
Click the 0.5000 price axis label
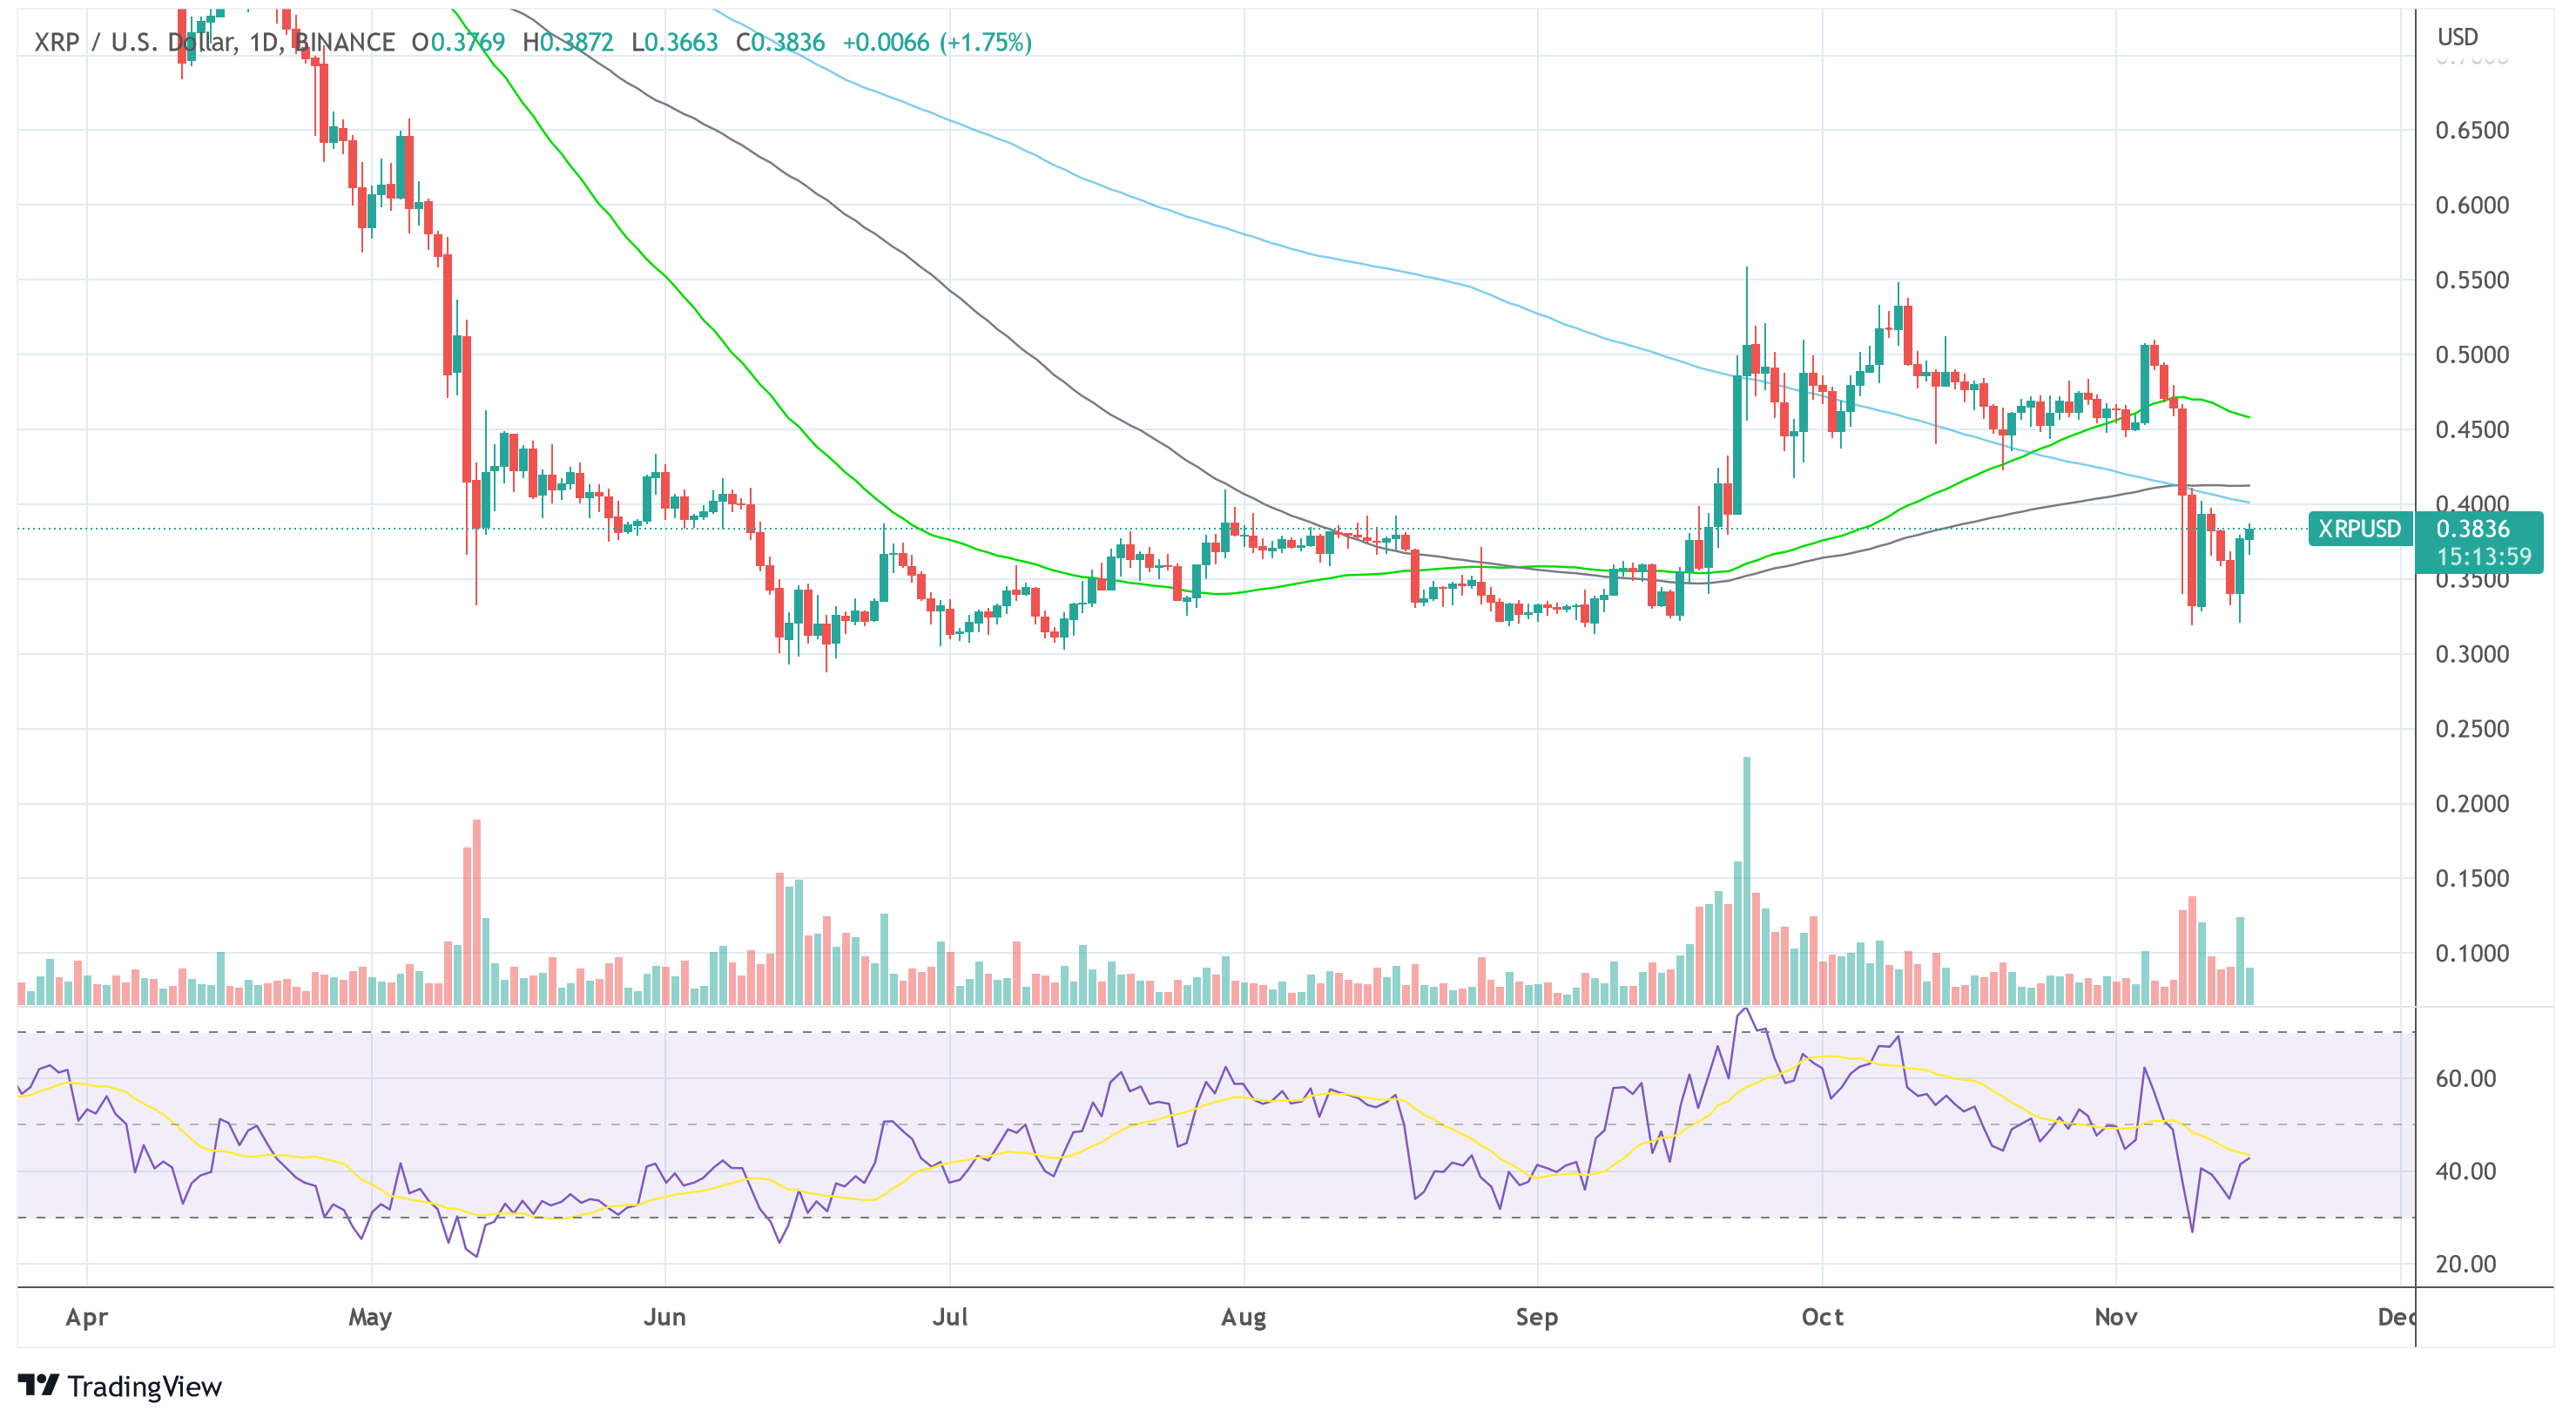pyautogui.click(x=2472, y=355)
